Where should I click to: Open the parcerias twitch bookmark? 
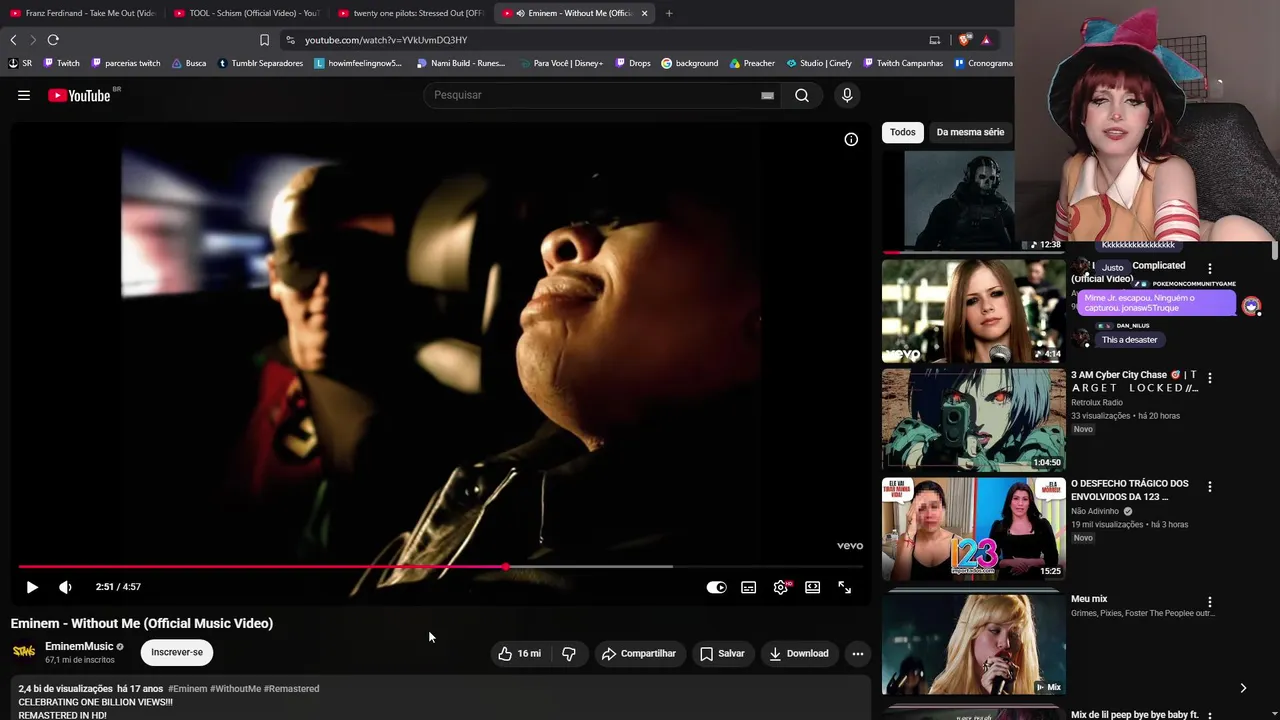pyautogui.click(x=125, y=63)
